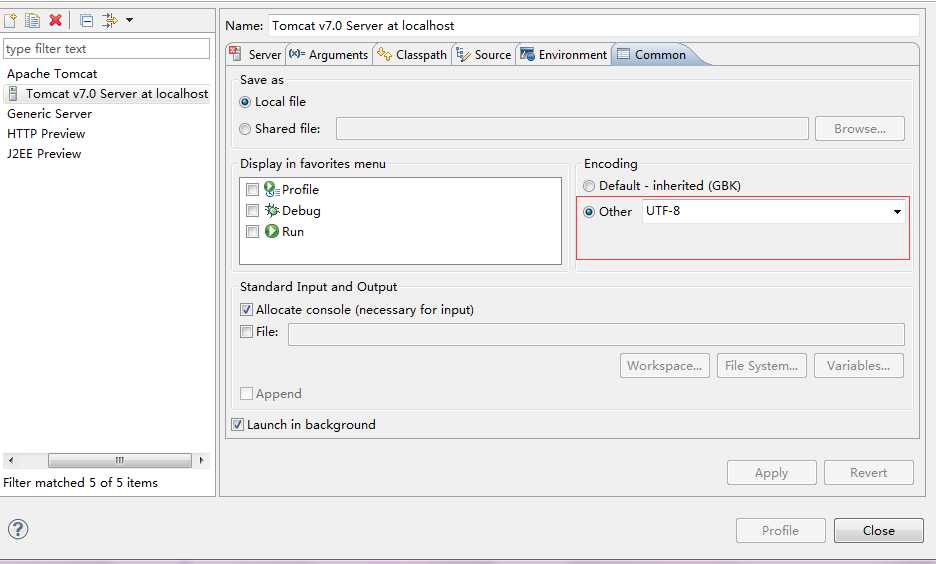Click the left scroll arrow in the left panel

[11, 460]
